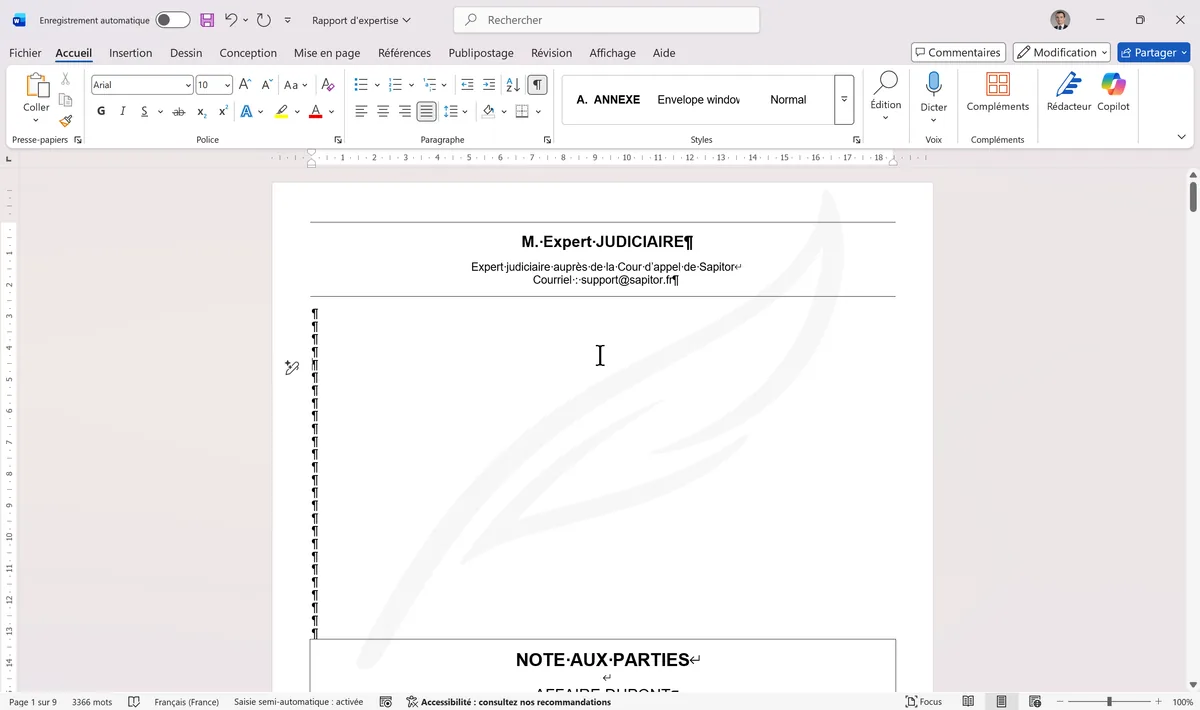Open the Révision tab
This screenshot has width=1200, height=710.
[551, 52]
